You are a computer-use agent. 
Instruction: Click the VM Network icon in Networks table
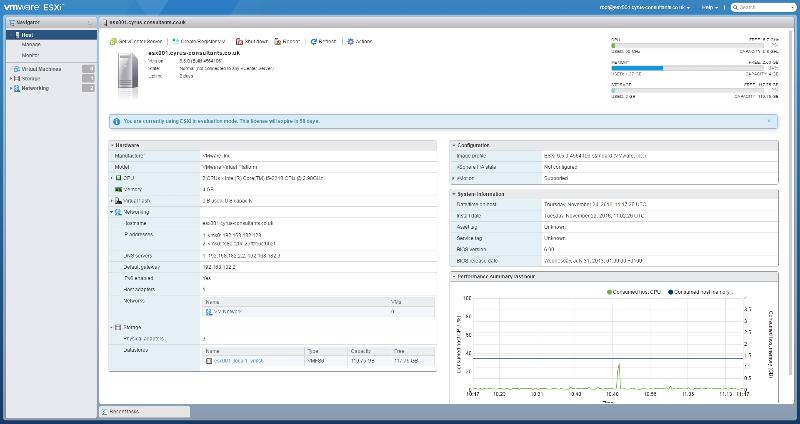pyautogui.click(x=209, y=311)
